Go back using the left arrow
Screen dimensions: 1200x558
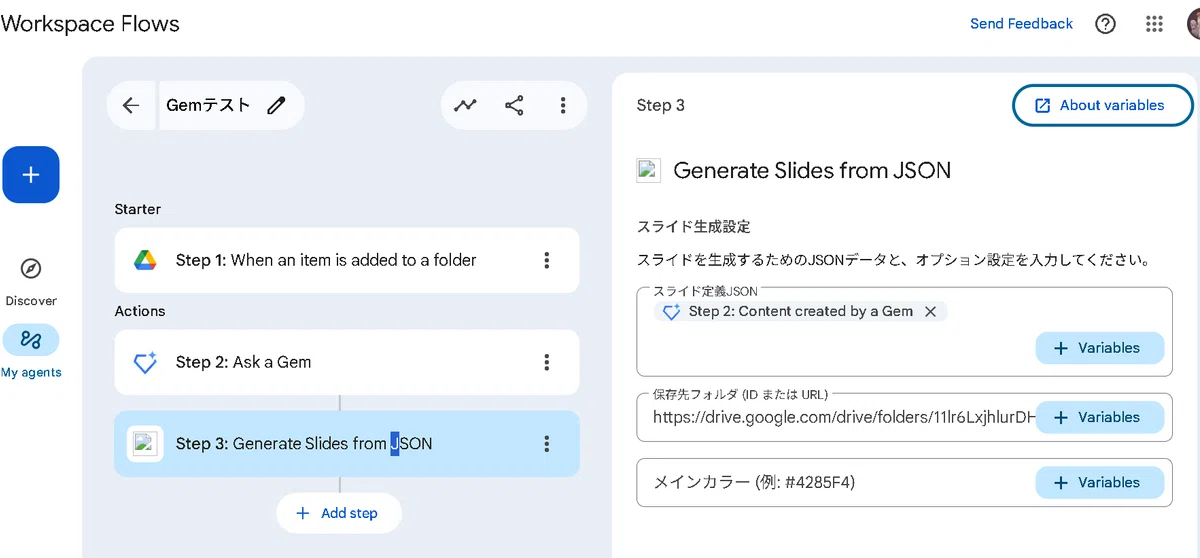(x=131, y=105)
